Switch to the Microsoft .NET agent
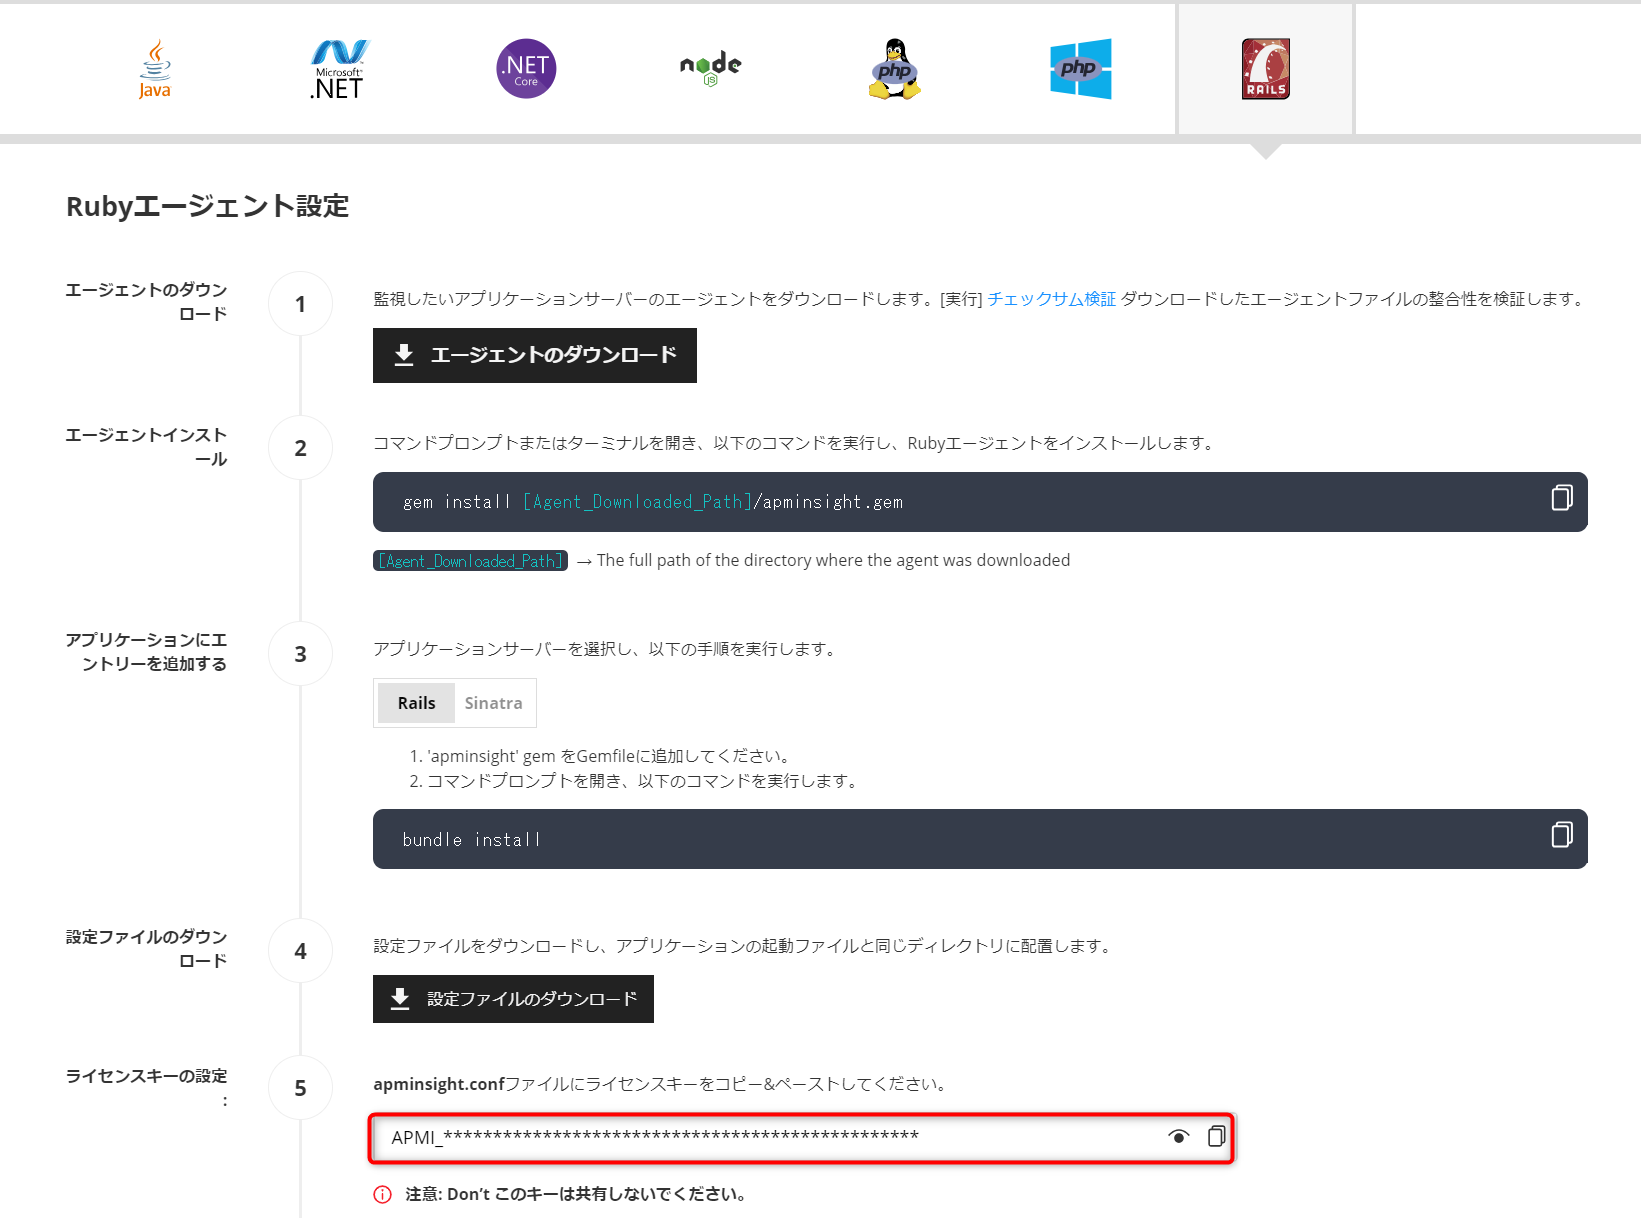The width and height of the screenshot is (1641, 1218). point(338,68)
